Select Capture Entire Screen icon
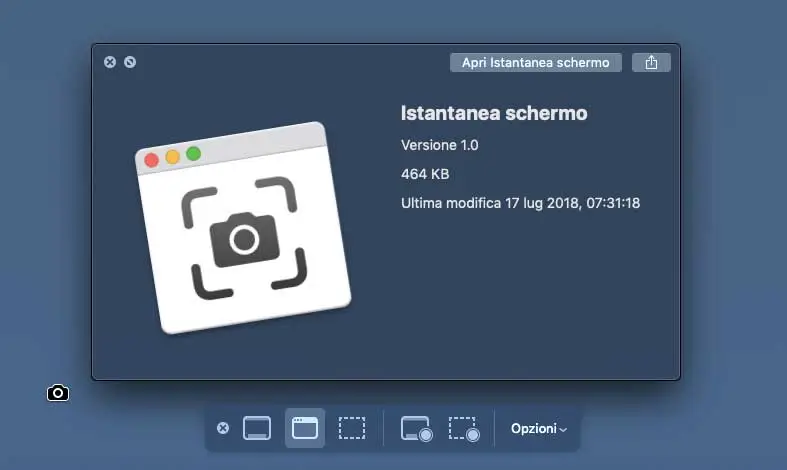 257,428
